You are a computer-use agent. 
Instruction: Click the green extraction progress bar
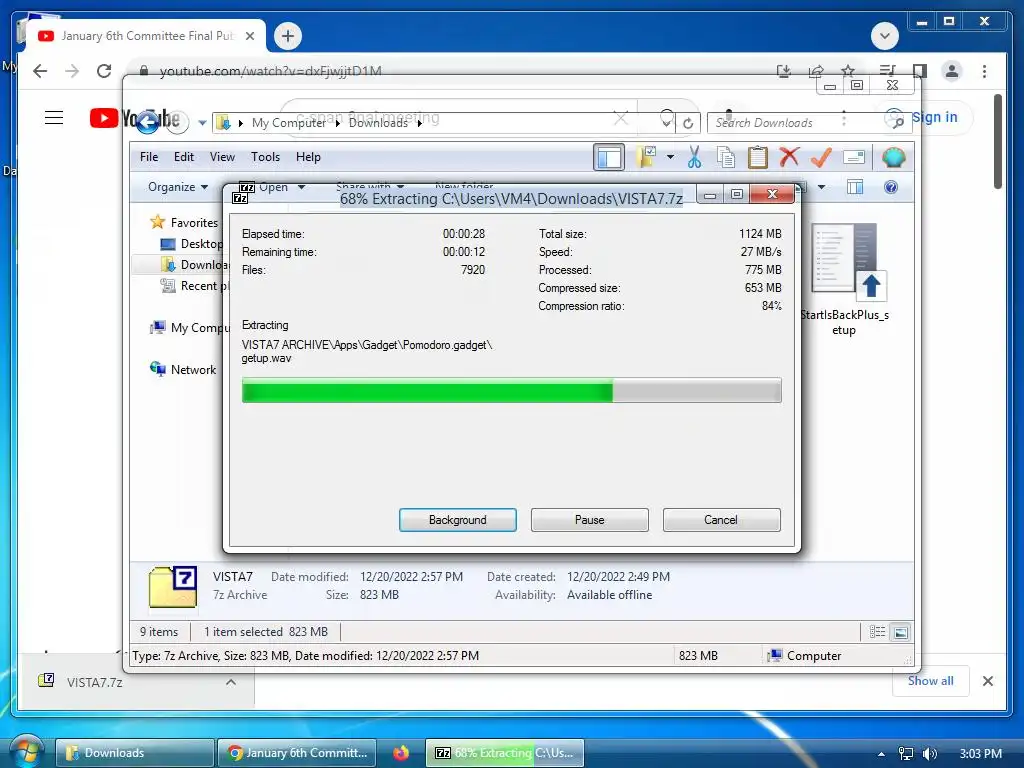pyautogui.click(x=511, y=390)
